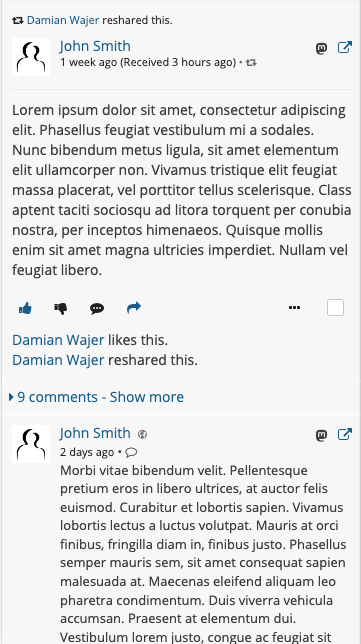Click reshare icon beside Received 3 hours ago
The image size is (361, 644).
click(251, 63)
